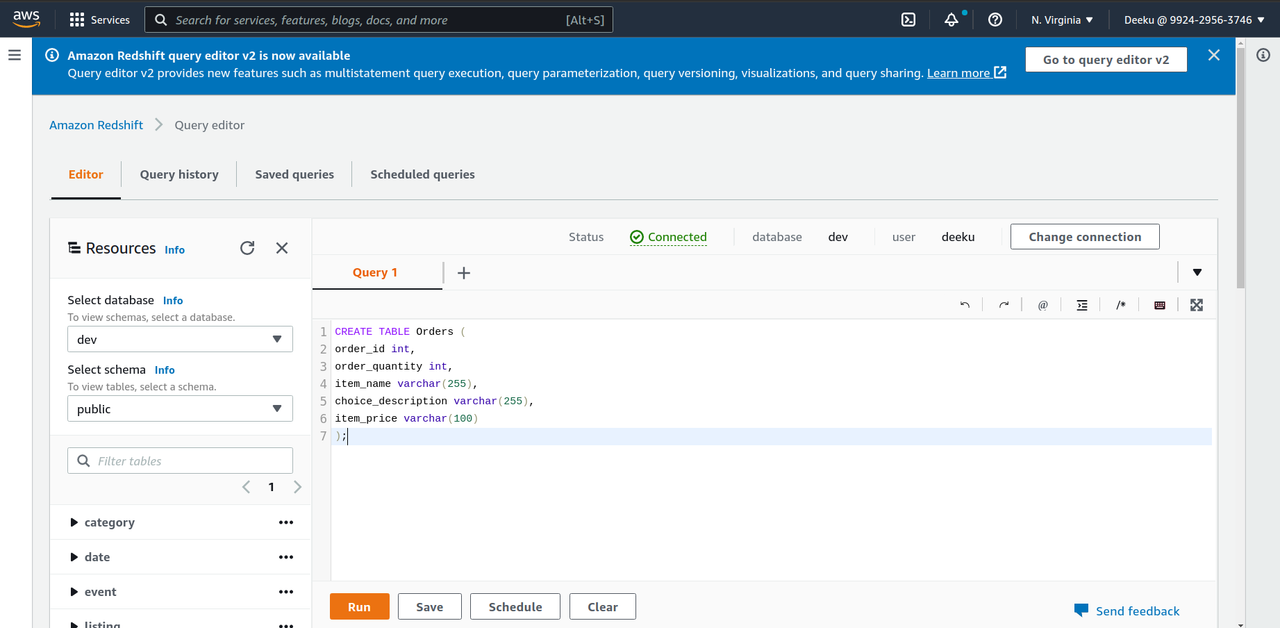Refresh the Resources panel
Viewport: 1280px width, 628px height.
247,248
